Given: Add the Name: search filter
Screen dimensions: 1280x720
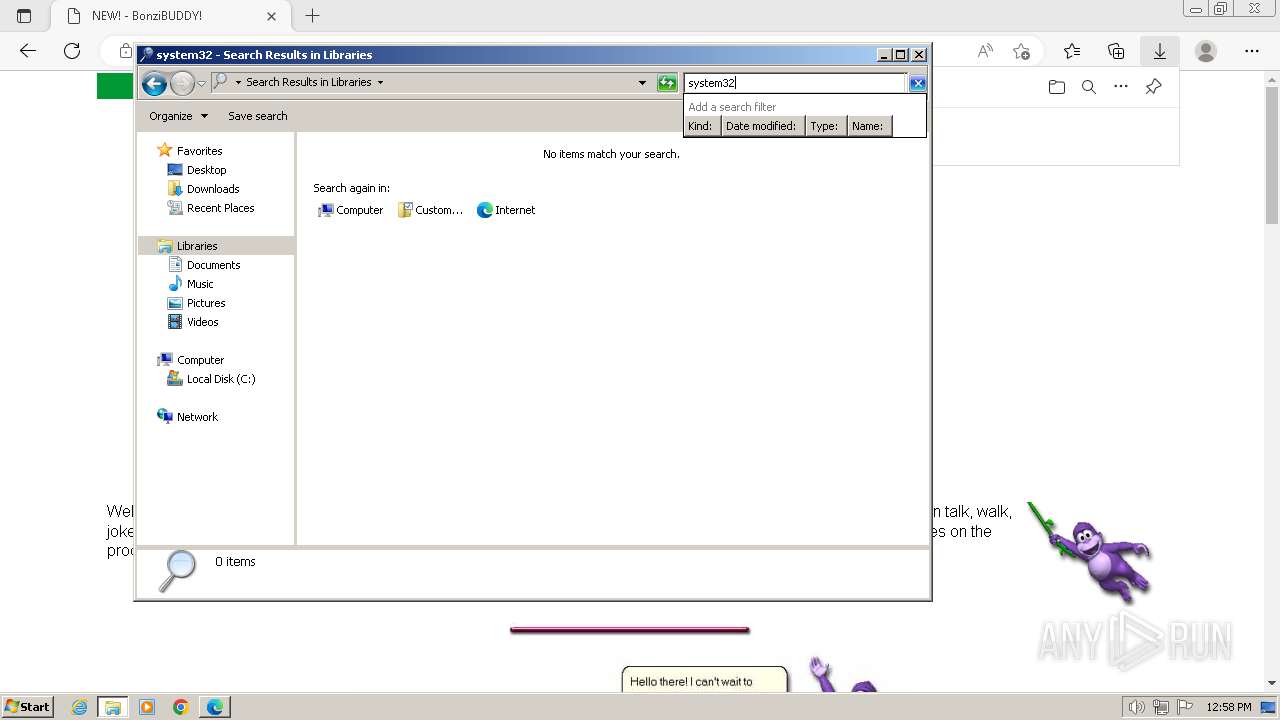Looking at the screenshot, I should (868, 126).
